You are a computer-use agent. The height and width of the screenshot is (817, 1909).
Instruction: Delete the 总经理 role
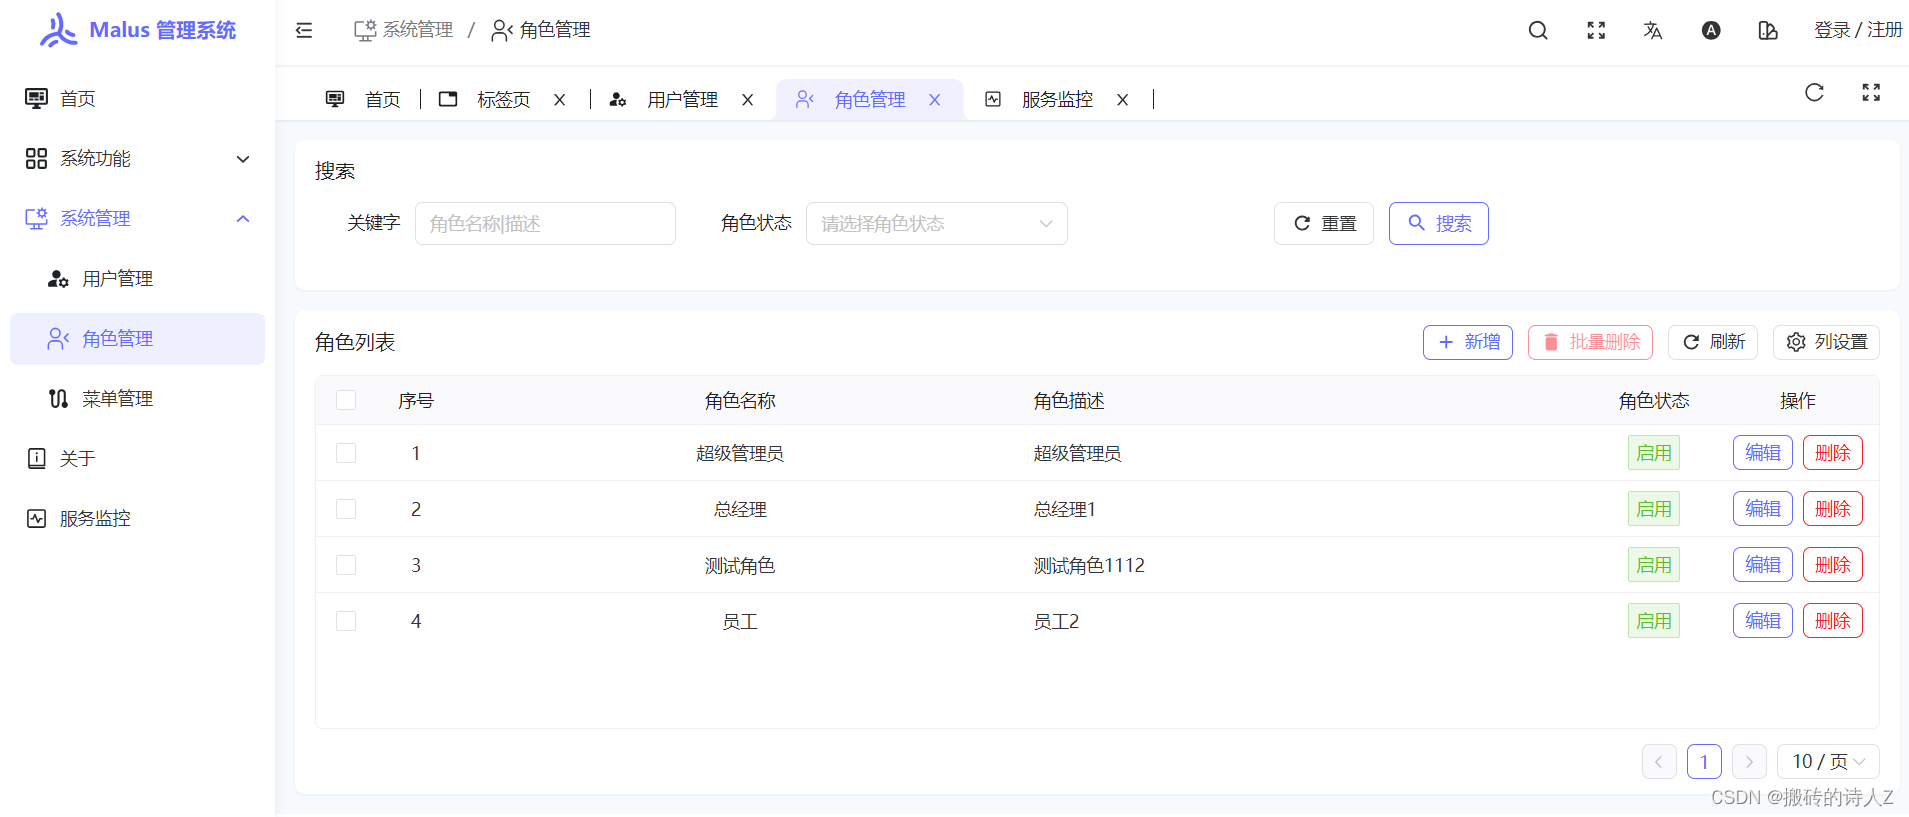coord(1833,509)
